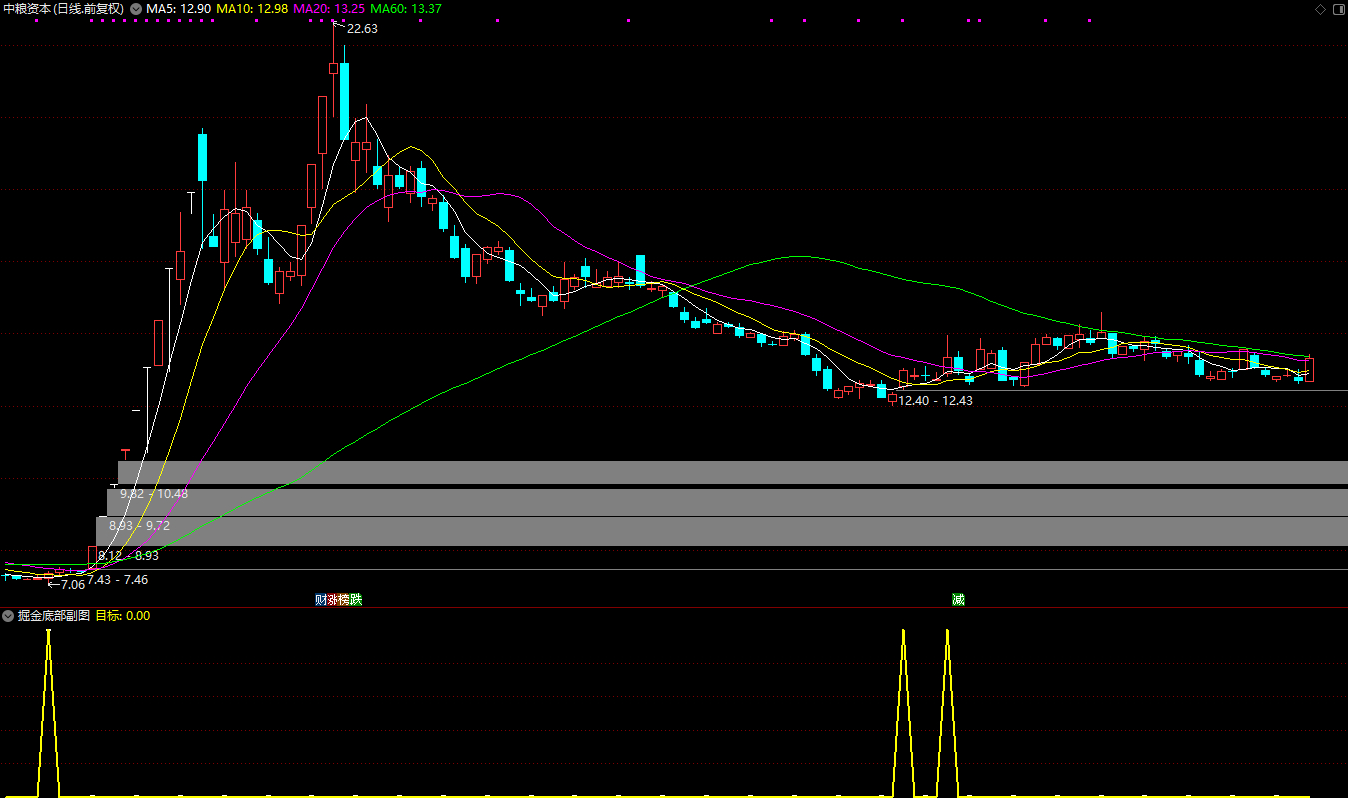
Task: Select the MA5 moving average label
Action: click(178, 8)
